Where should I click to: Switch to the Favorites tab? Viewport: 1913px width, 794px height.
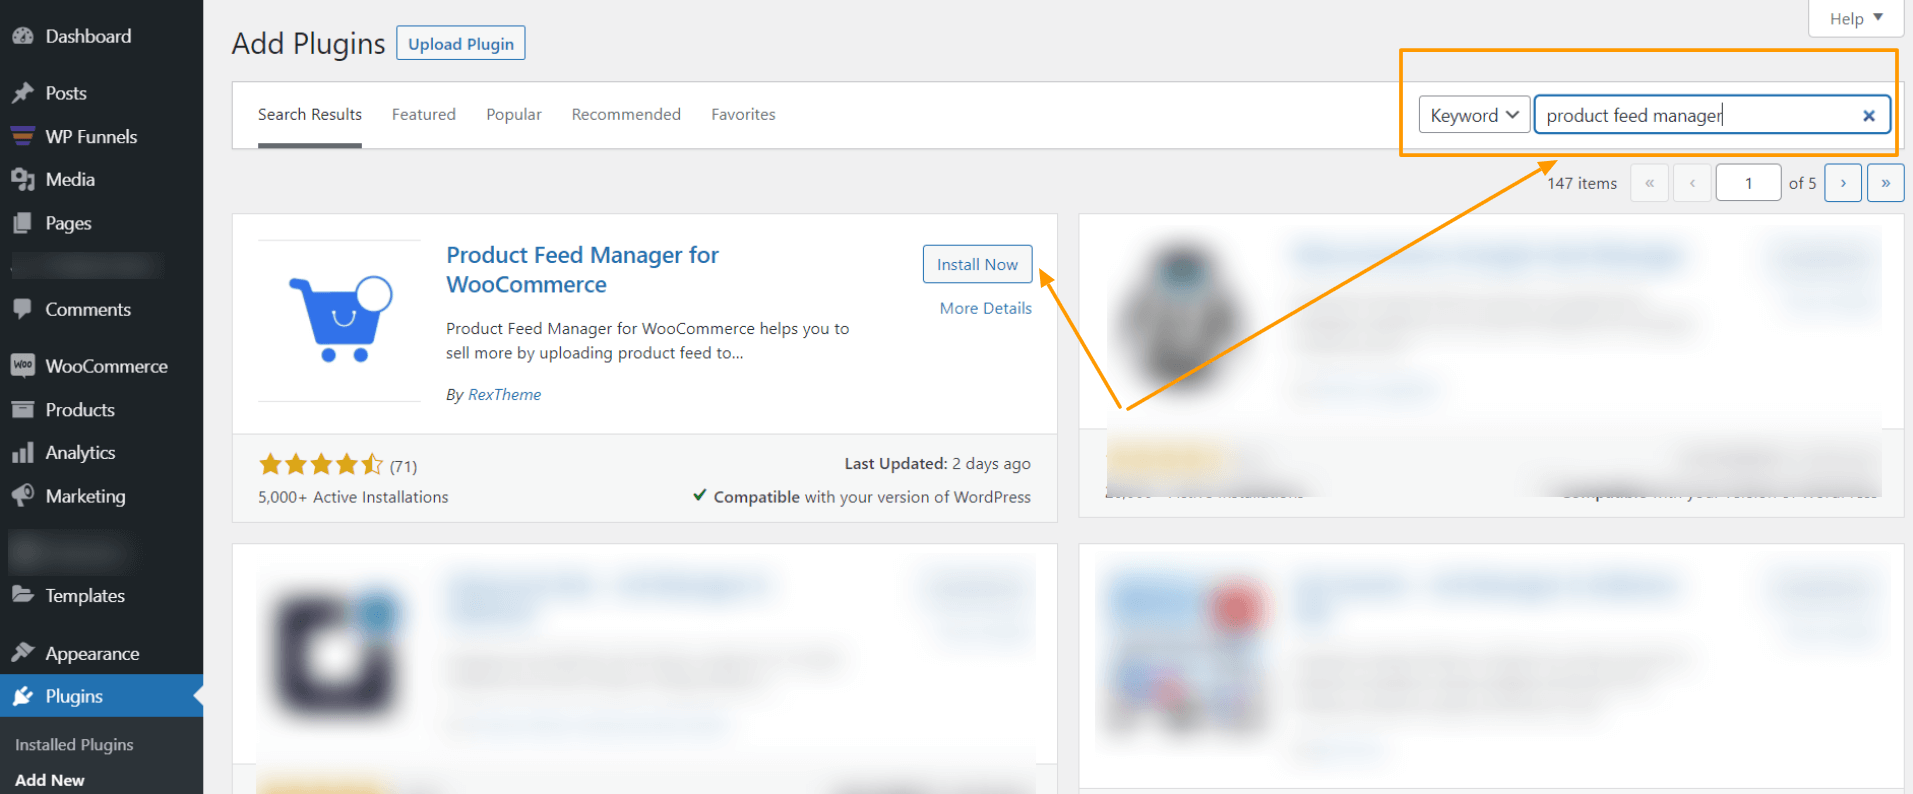click(x=743, y=115)
